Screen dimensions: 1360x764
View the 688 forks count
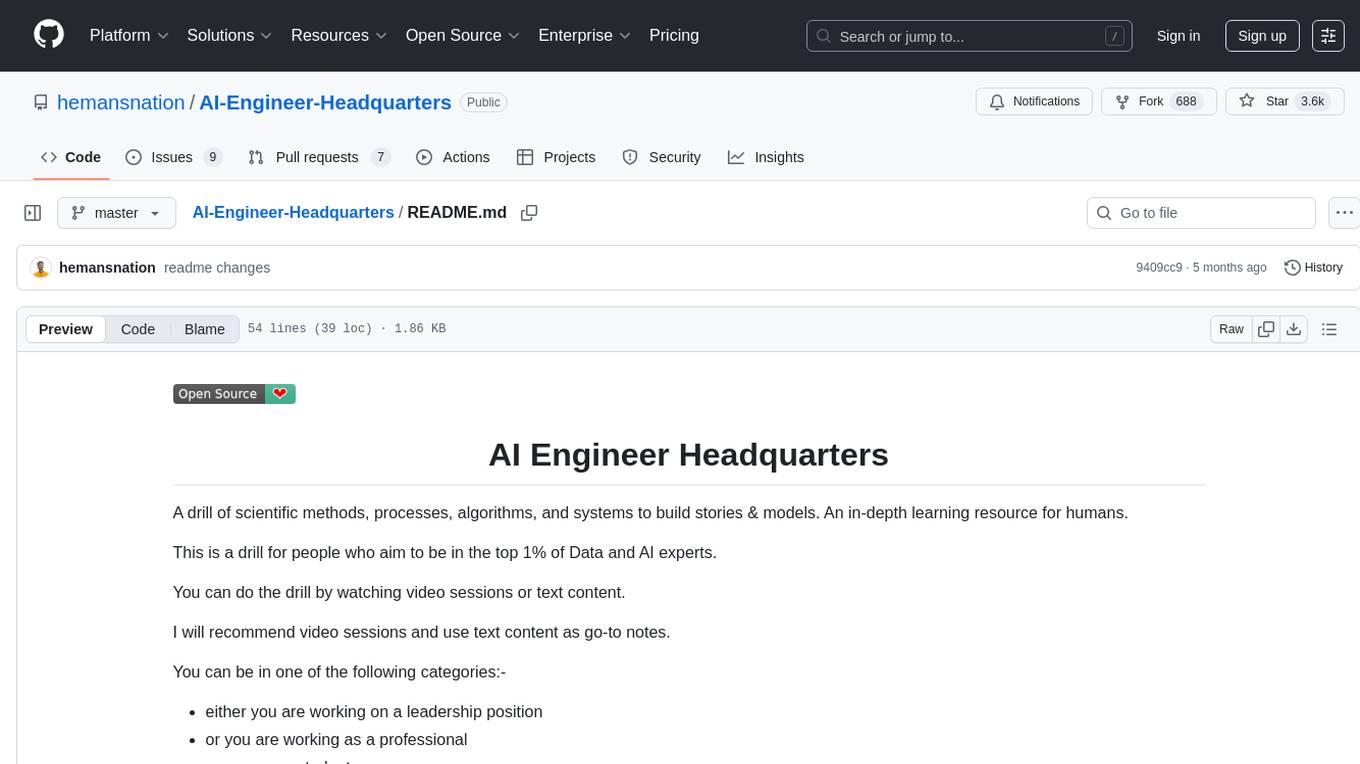[1186, 101]
